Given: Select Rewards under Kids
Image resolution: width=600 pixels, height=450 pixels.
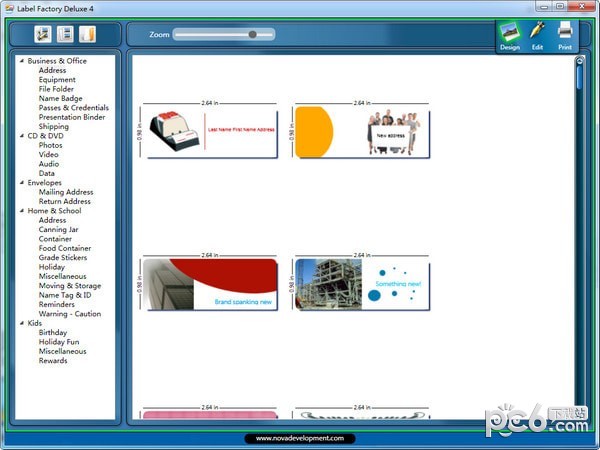Looking at the screenshot, I should (x=53, y=361).
